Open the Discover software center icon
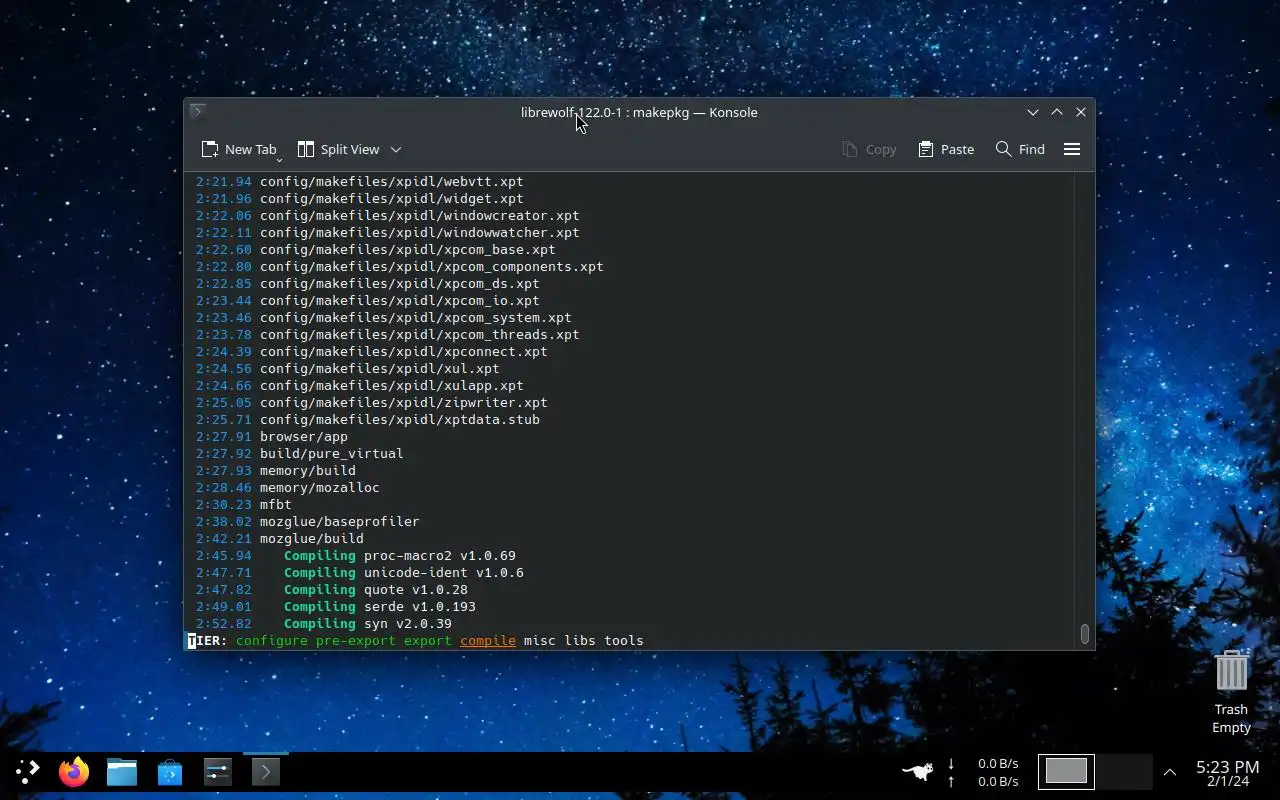The width and height of the screenshot is (1280, 800). click(x=170, y=771)
